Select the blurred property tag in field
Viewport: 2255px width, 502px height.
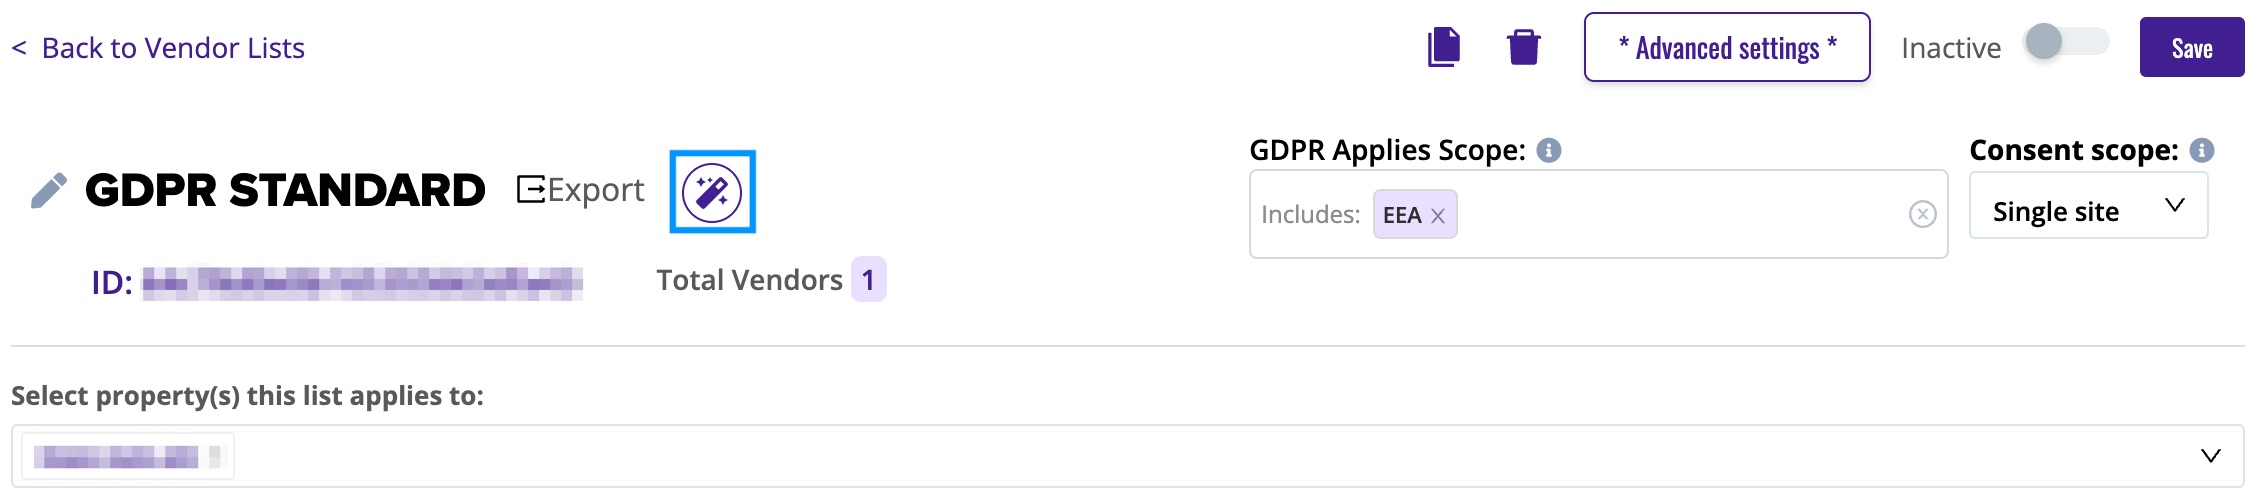(128, 457)
